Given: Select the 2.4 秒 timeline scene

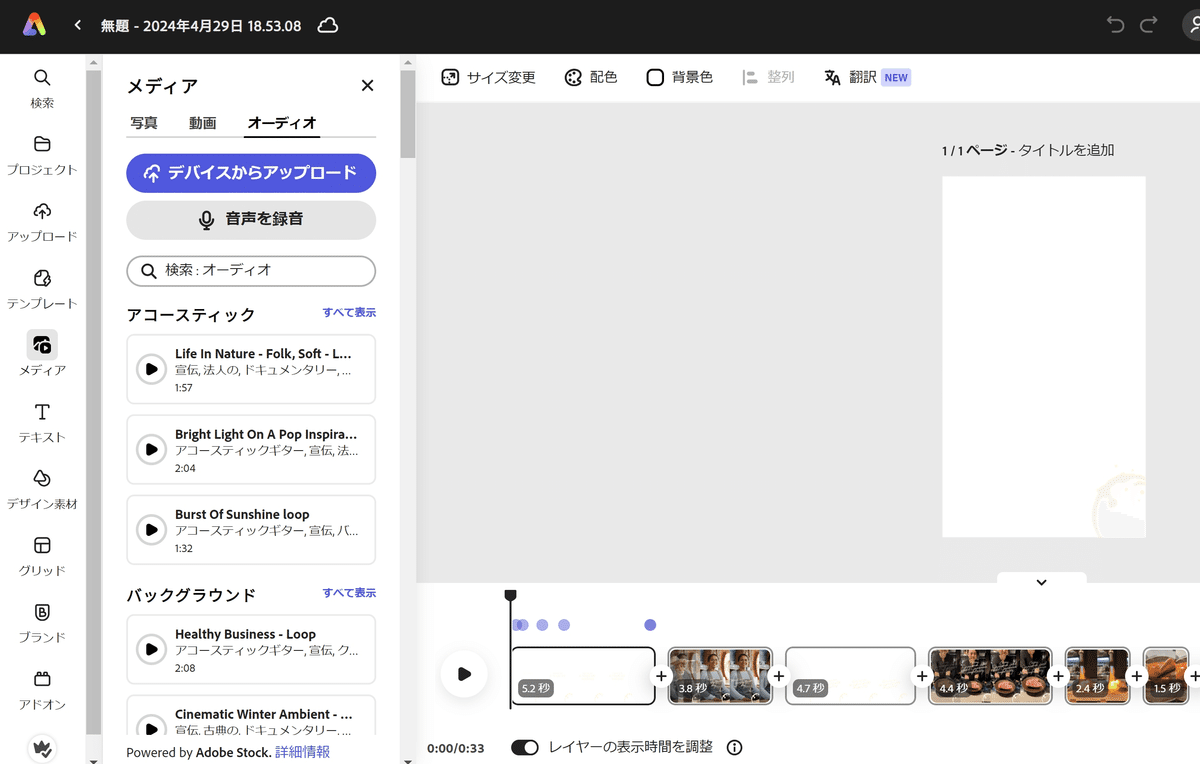Looking at the screenshot, I should point(1097,676).
